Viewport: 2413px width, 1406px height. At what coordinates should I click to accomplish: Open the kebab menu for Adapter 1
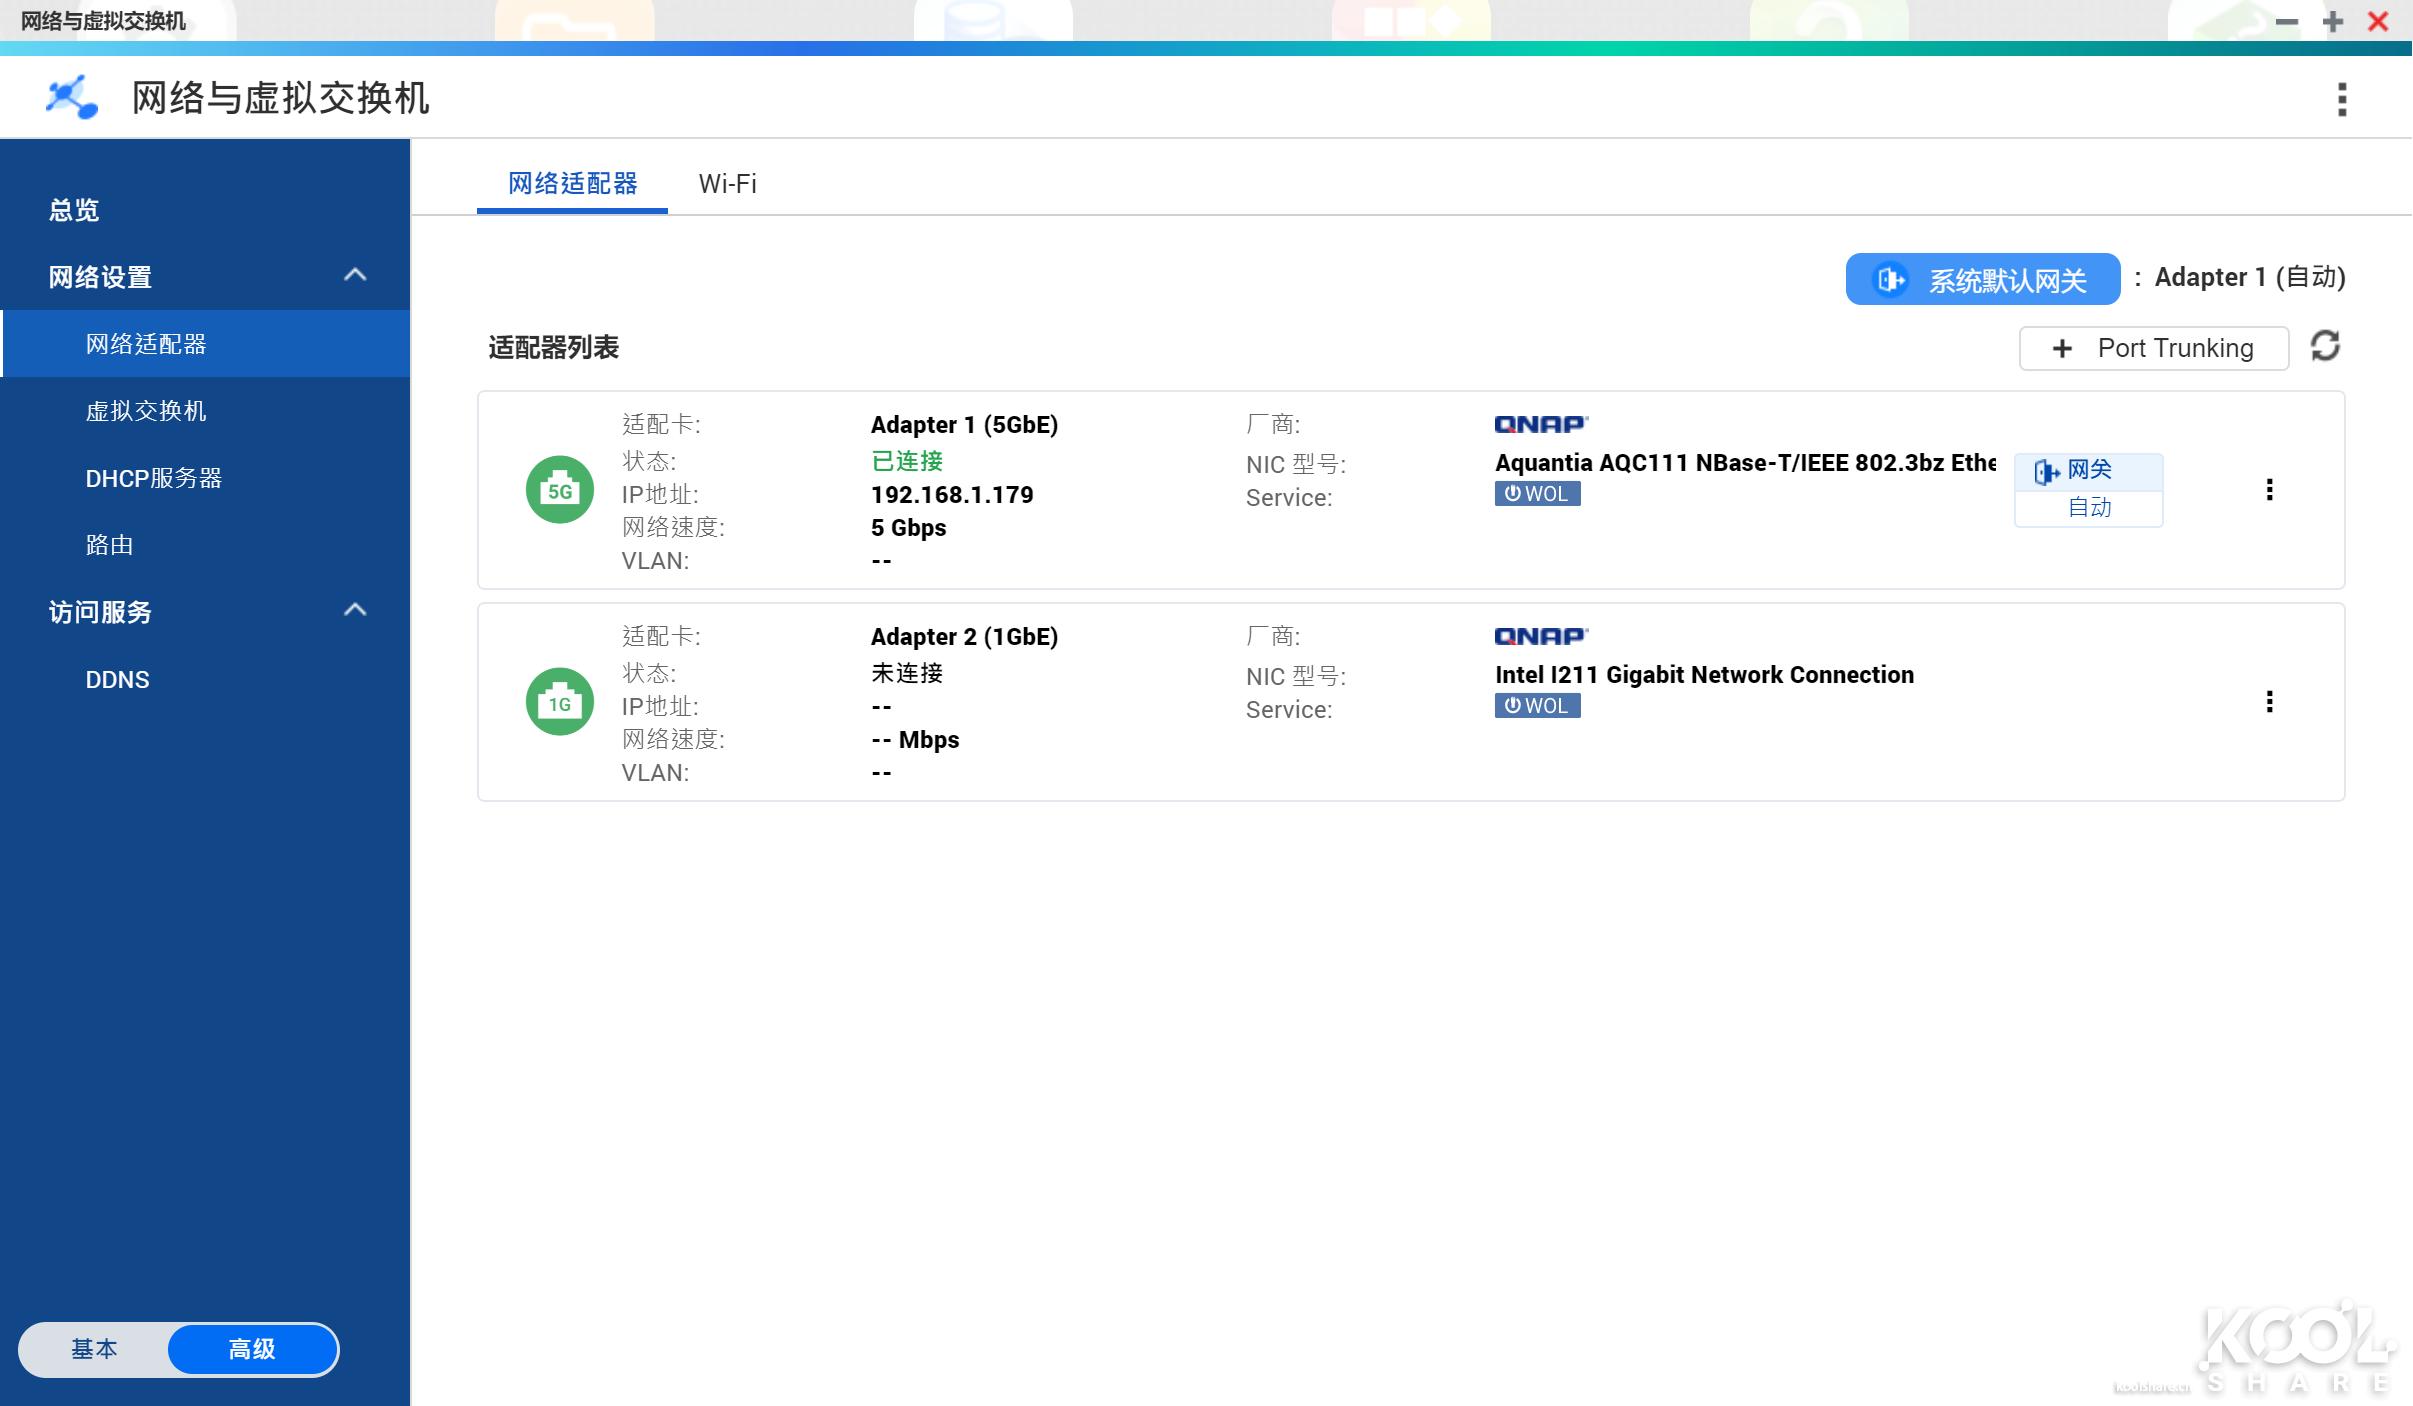click(2272, 489)
